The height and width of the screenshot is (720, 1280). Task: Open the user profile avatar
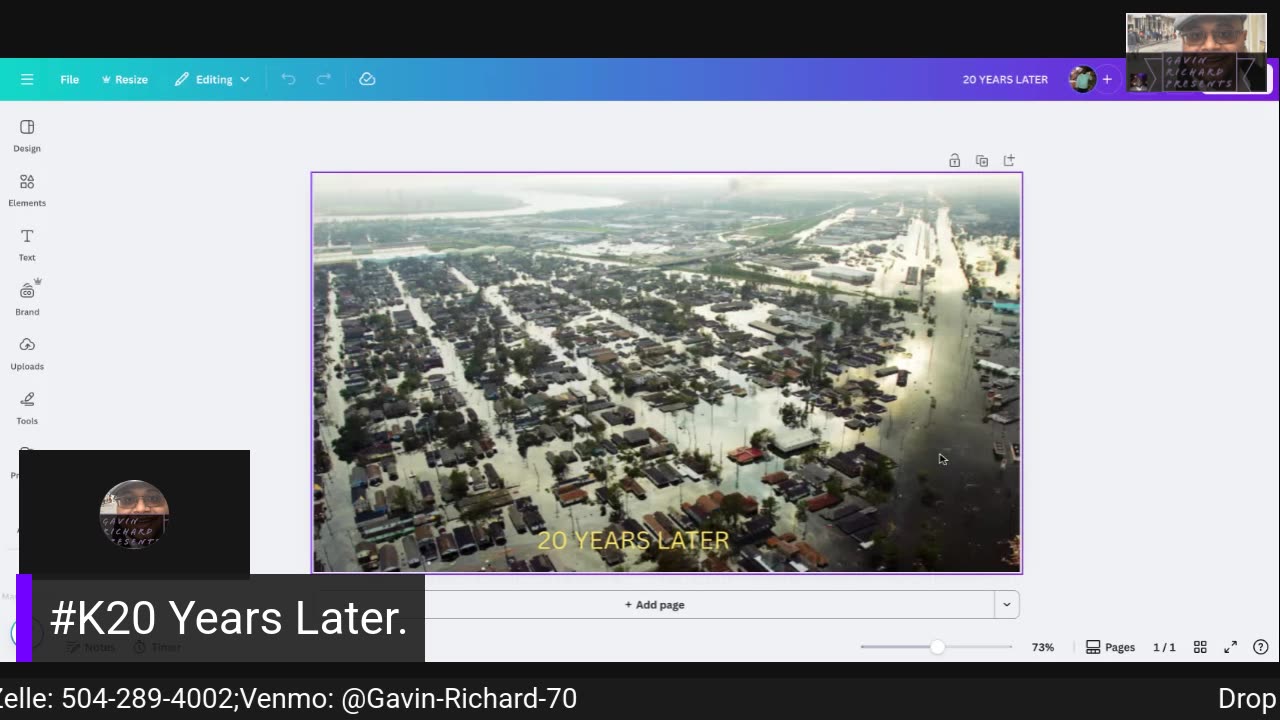[1081, 79]
